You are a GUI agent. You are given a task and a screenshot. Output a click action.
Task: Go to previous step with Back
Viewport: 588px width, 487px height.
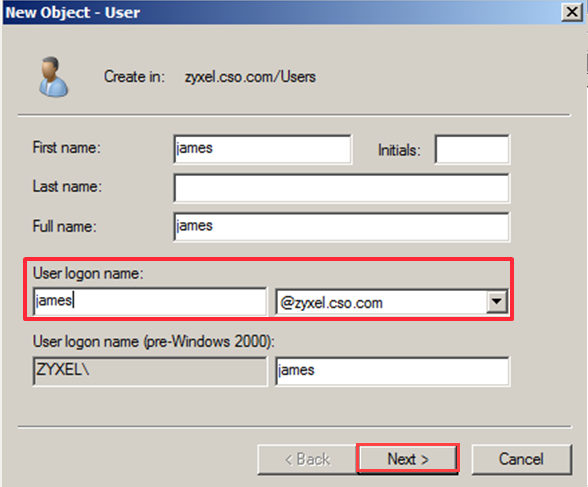click(307, 459)
